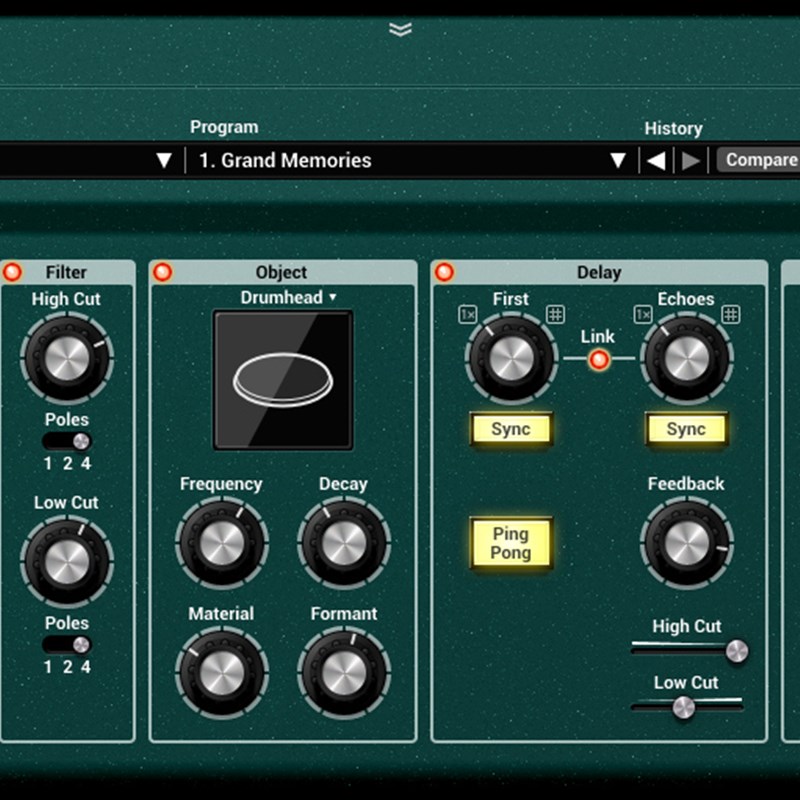
Task: Toggle the Object module power button
Action: [x=163, y=272]
